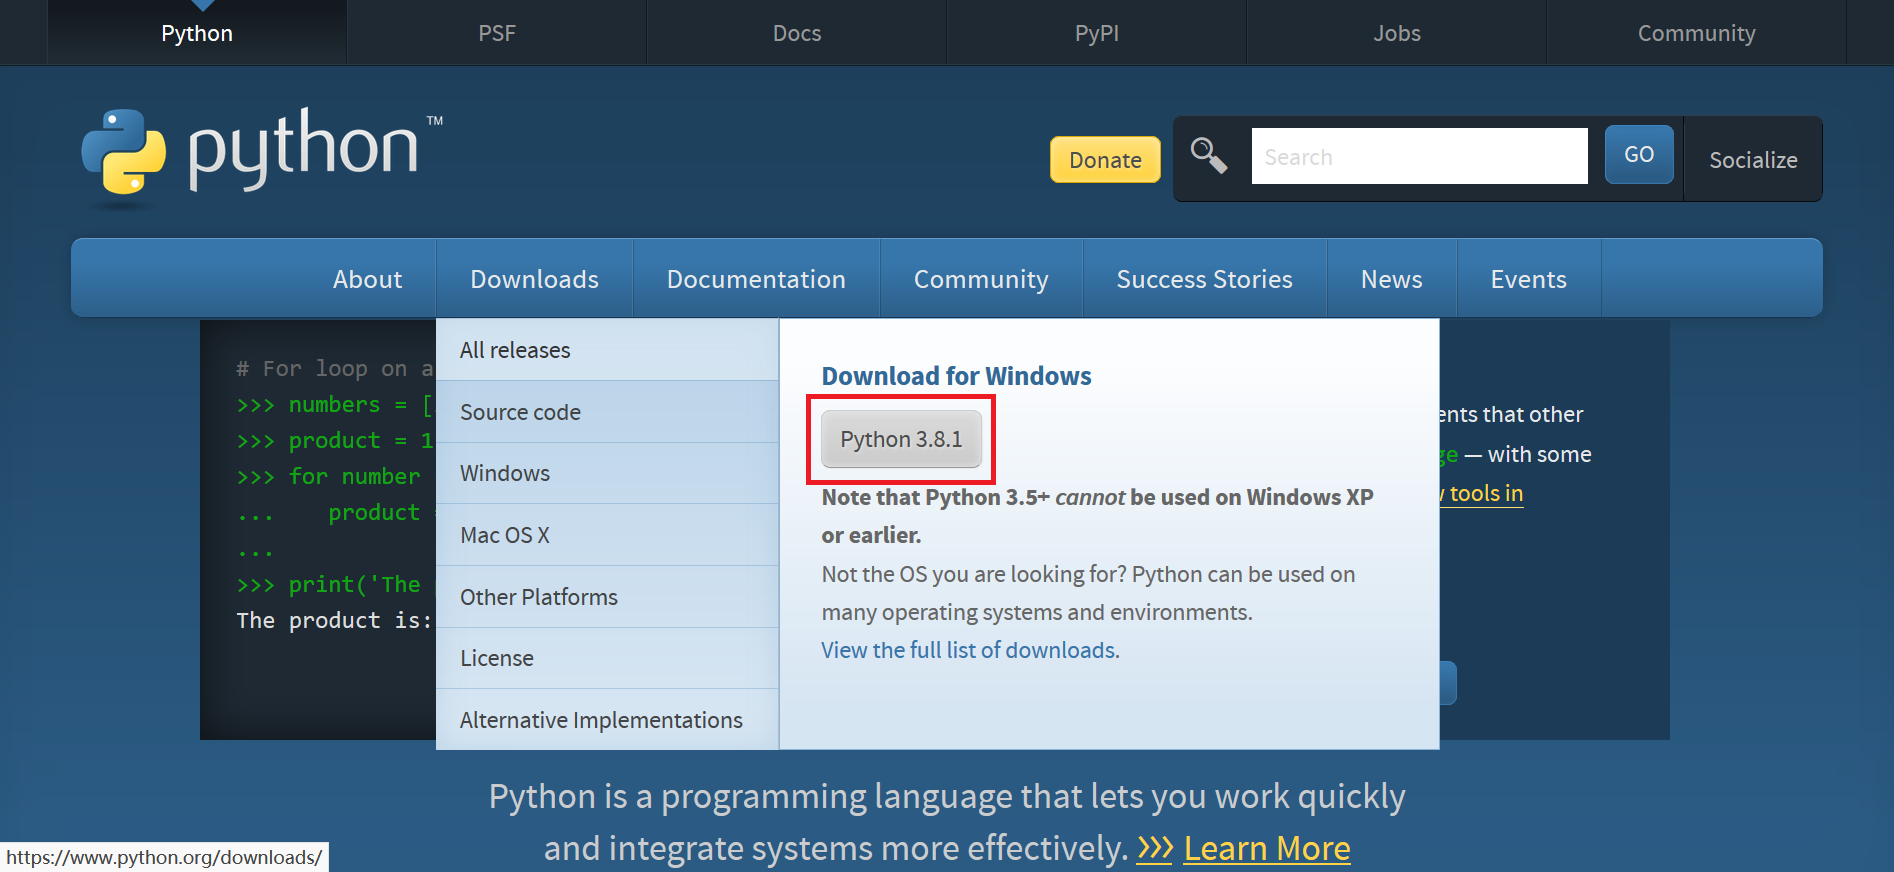Screen dimensions: 1894x872
Task: Open the Socialize menu
Action: pyautogui.click(x=1752, y=160)
